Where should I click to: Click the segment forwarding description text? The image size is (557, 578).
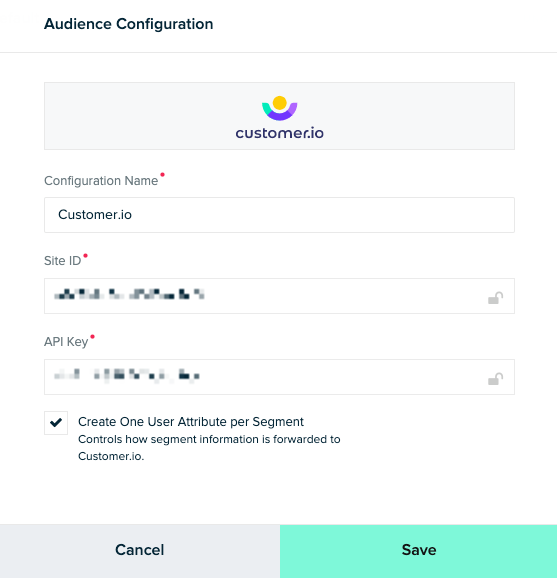point(209,448)
